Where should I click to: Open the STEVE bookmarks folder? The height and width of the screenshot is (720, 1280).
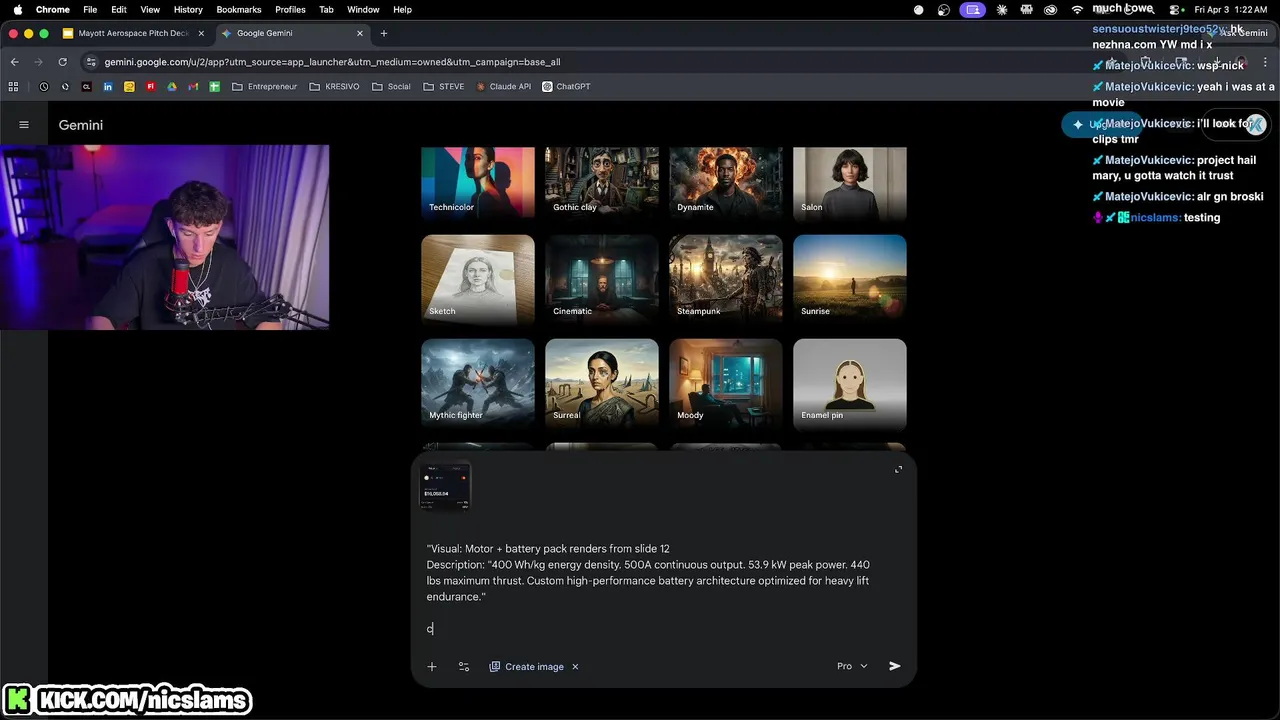click(443, 87)
